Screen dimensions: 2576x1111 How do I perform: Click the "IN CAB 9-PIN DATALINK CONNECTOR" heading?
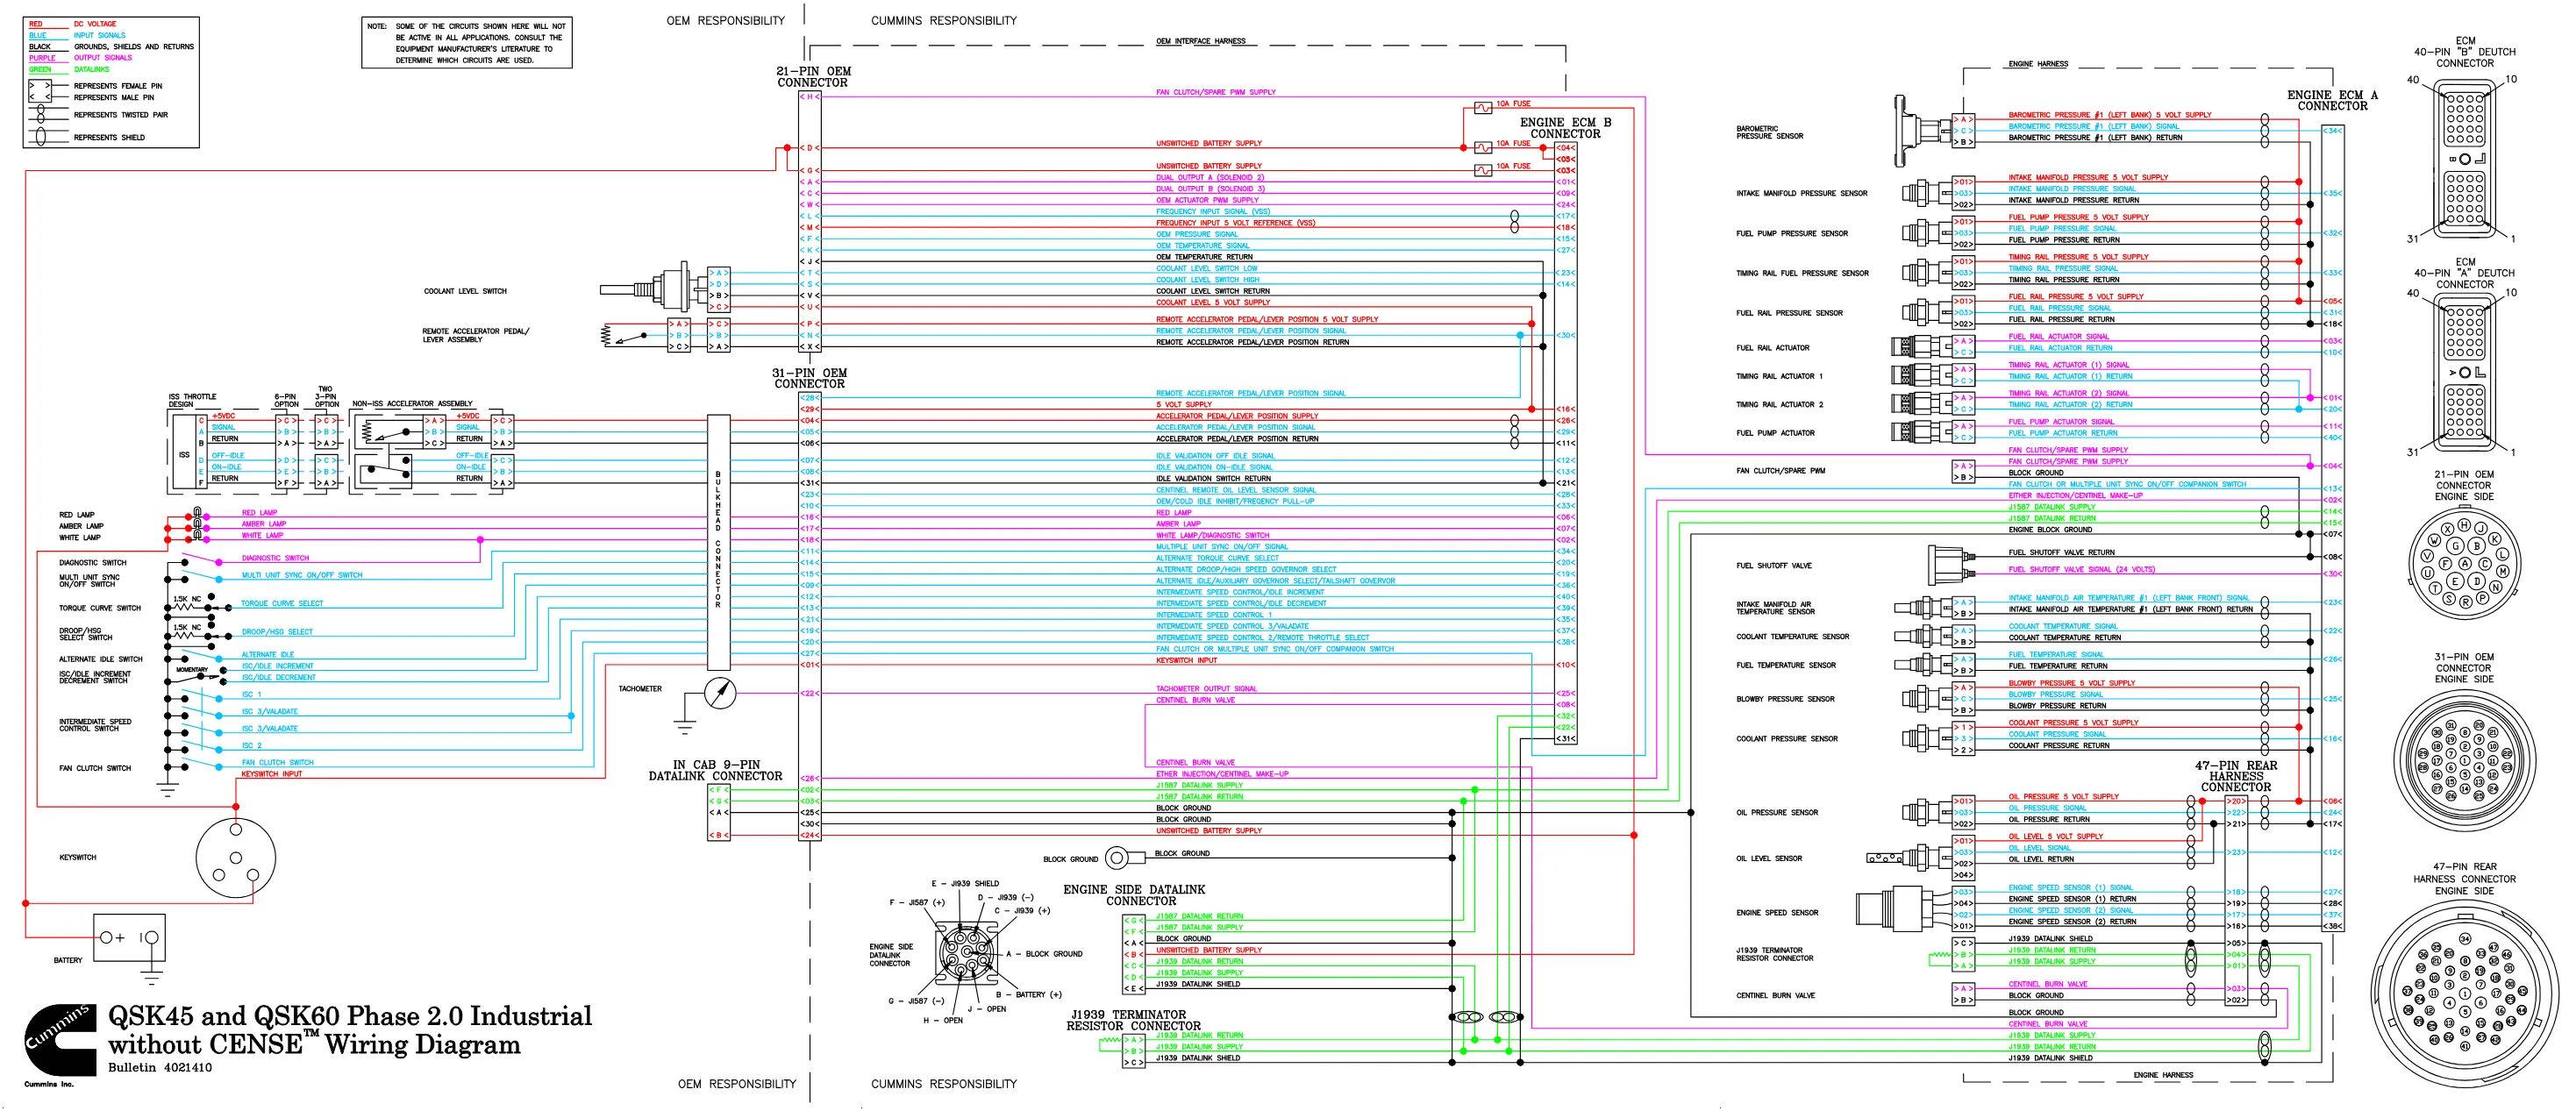[716, 770]
